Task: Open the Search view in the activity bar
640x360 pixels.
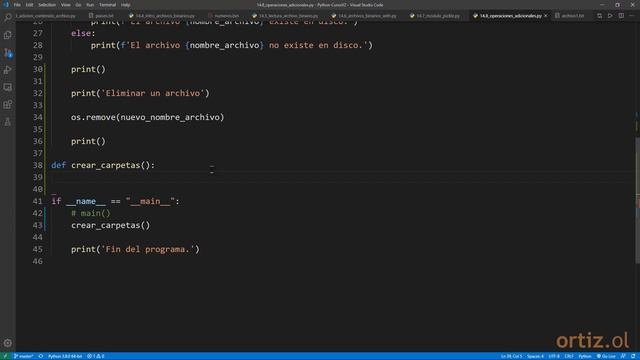Action: click(8, 17)
